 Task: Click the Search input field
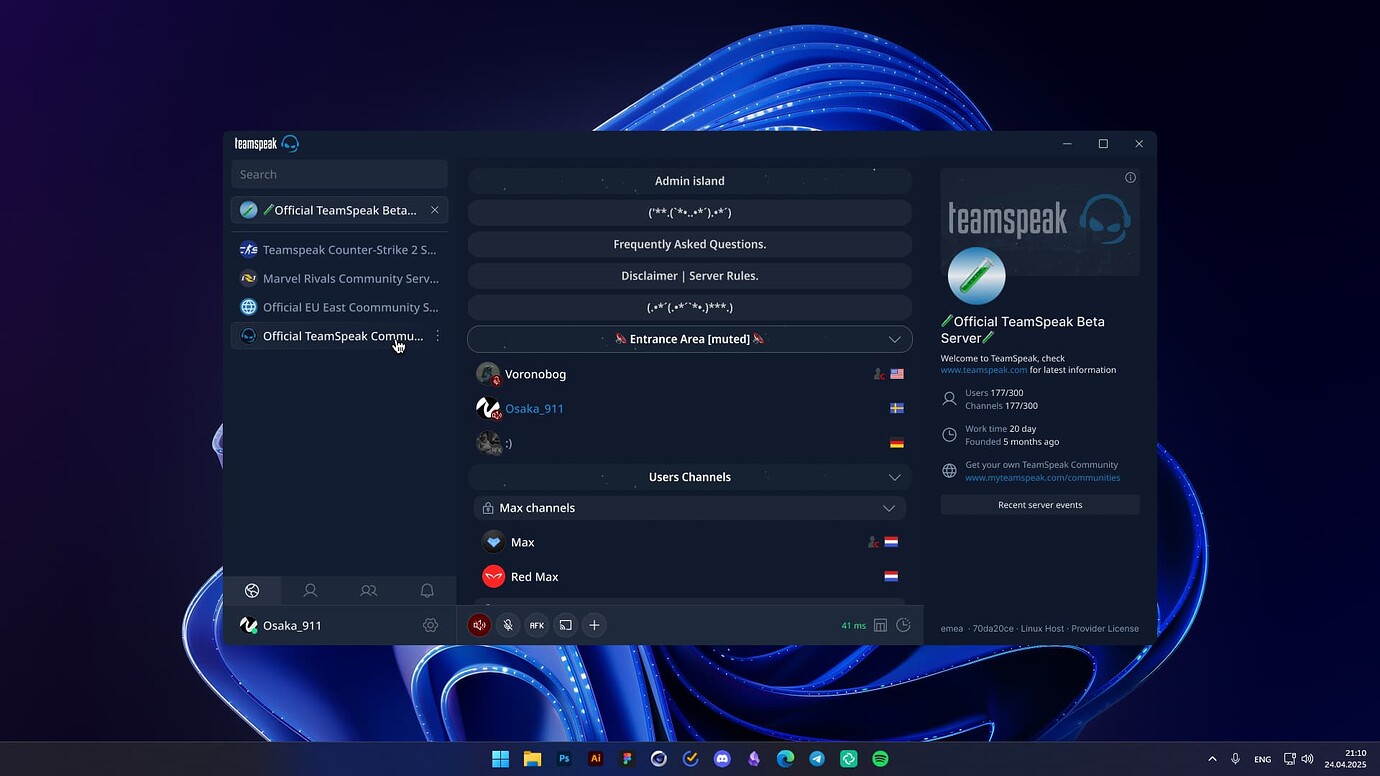coord(340,174)
